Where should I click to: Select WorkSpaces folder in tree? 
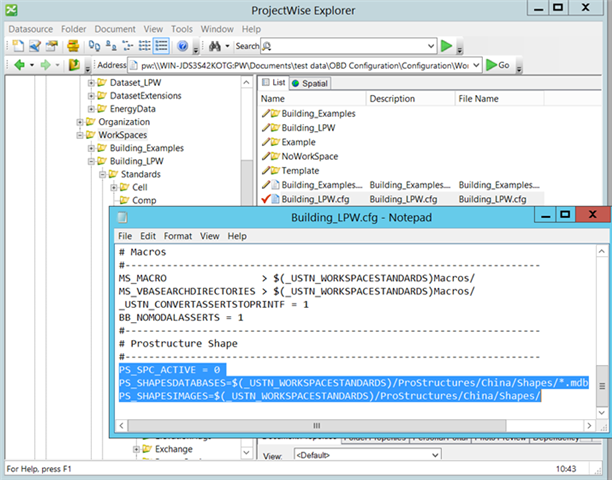[123, 135]
